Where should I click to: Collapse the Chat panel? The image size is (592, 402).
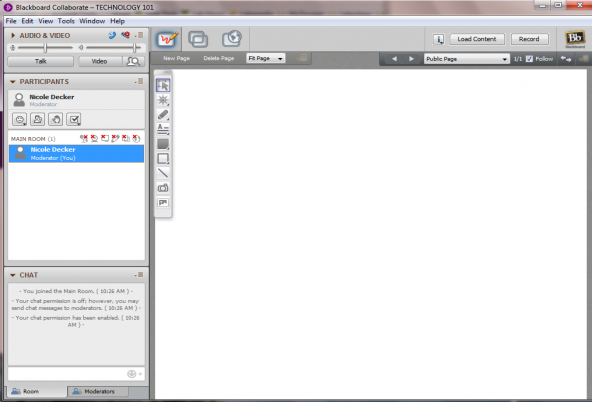[x=13, y=275]
